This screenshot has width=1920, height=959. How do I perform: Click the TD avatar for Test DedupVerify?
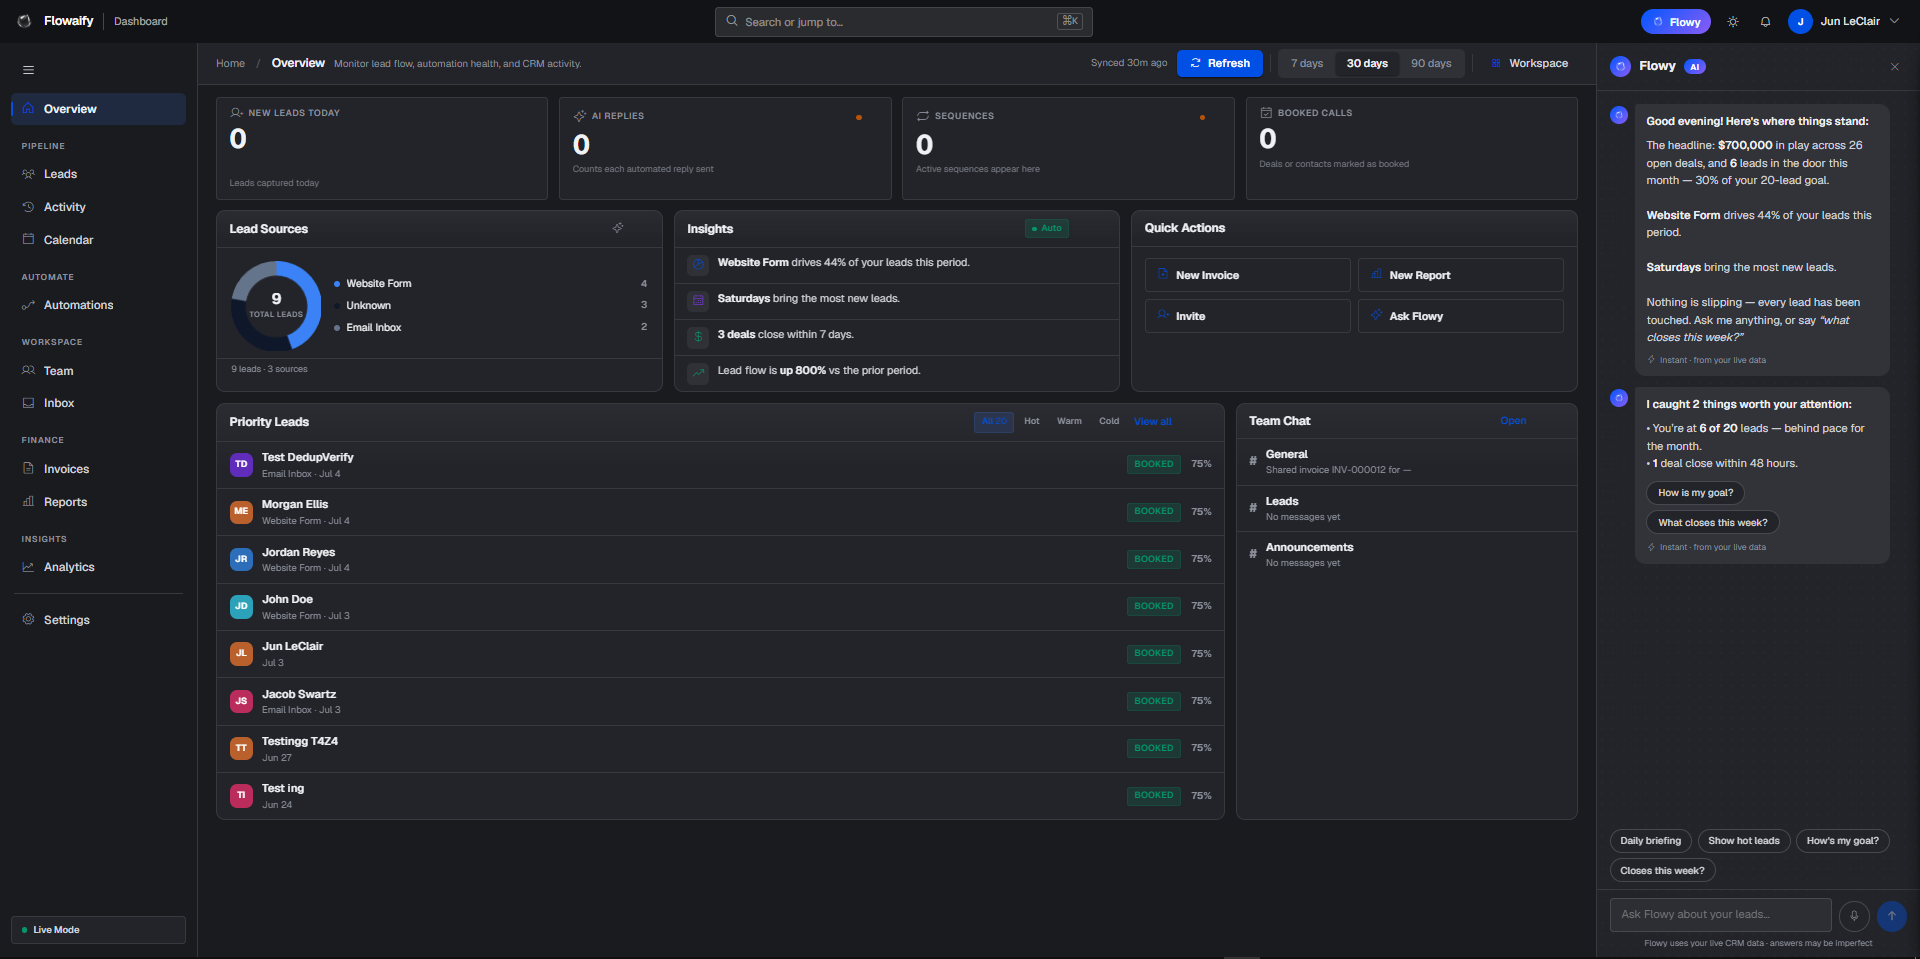[x=241, y=464]
